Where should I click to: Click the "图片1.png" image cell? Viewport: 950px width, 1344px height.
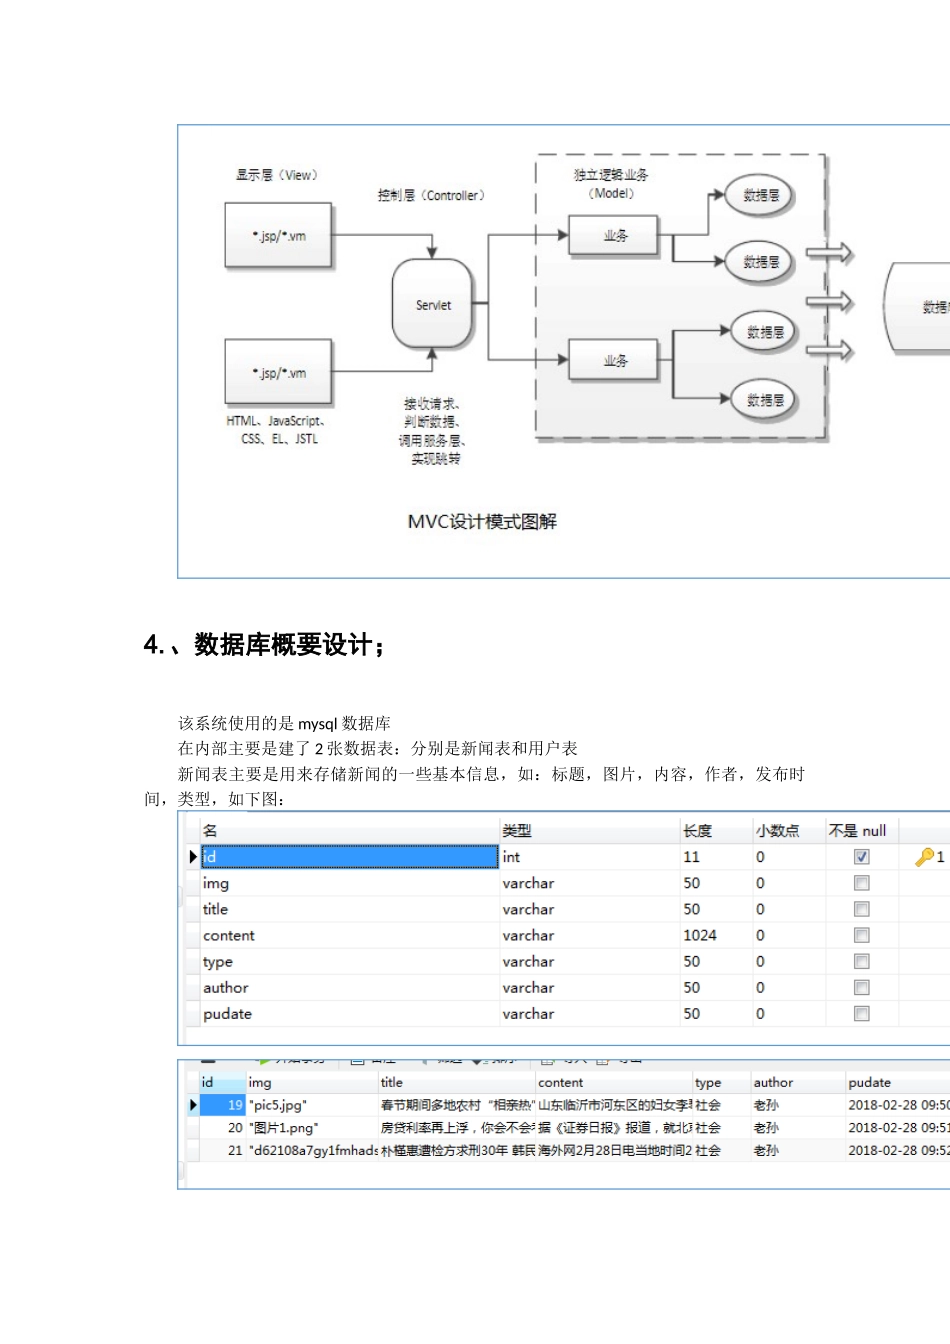[311, 1127]
